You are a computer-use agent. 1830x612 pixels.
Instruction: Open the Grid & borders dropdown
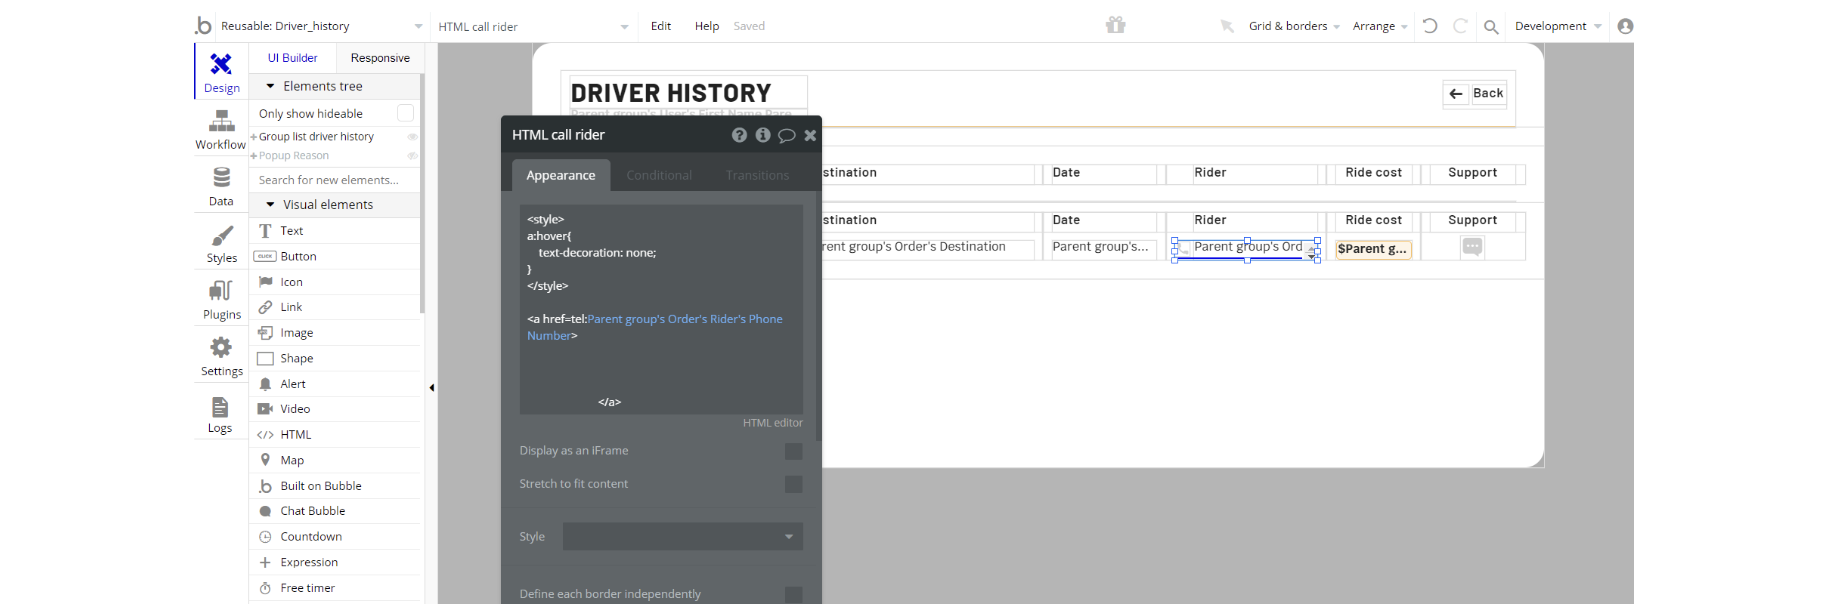click(1293, 26)
